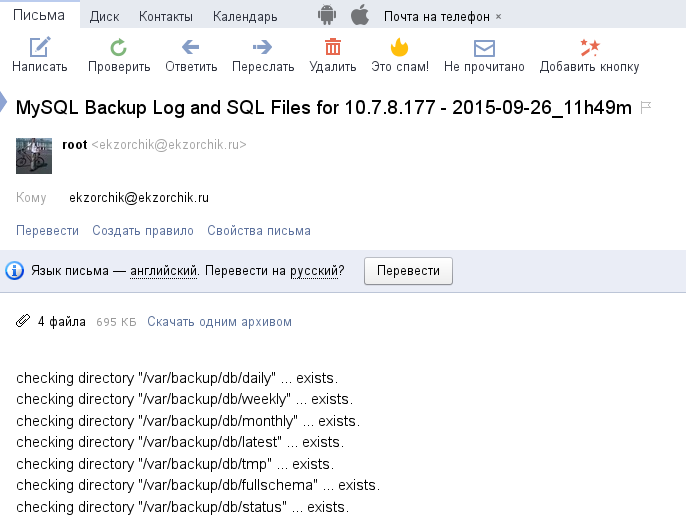Image resolution: width=686 pixels, height=520 pixels.
Task: Click the gray Перевести button
Action: (x=408, y=271)
